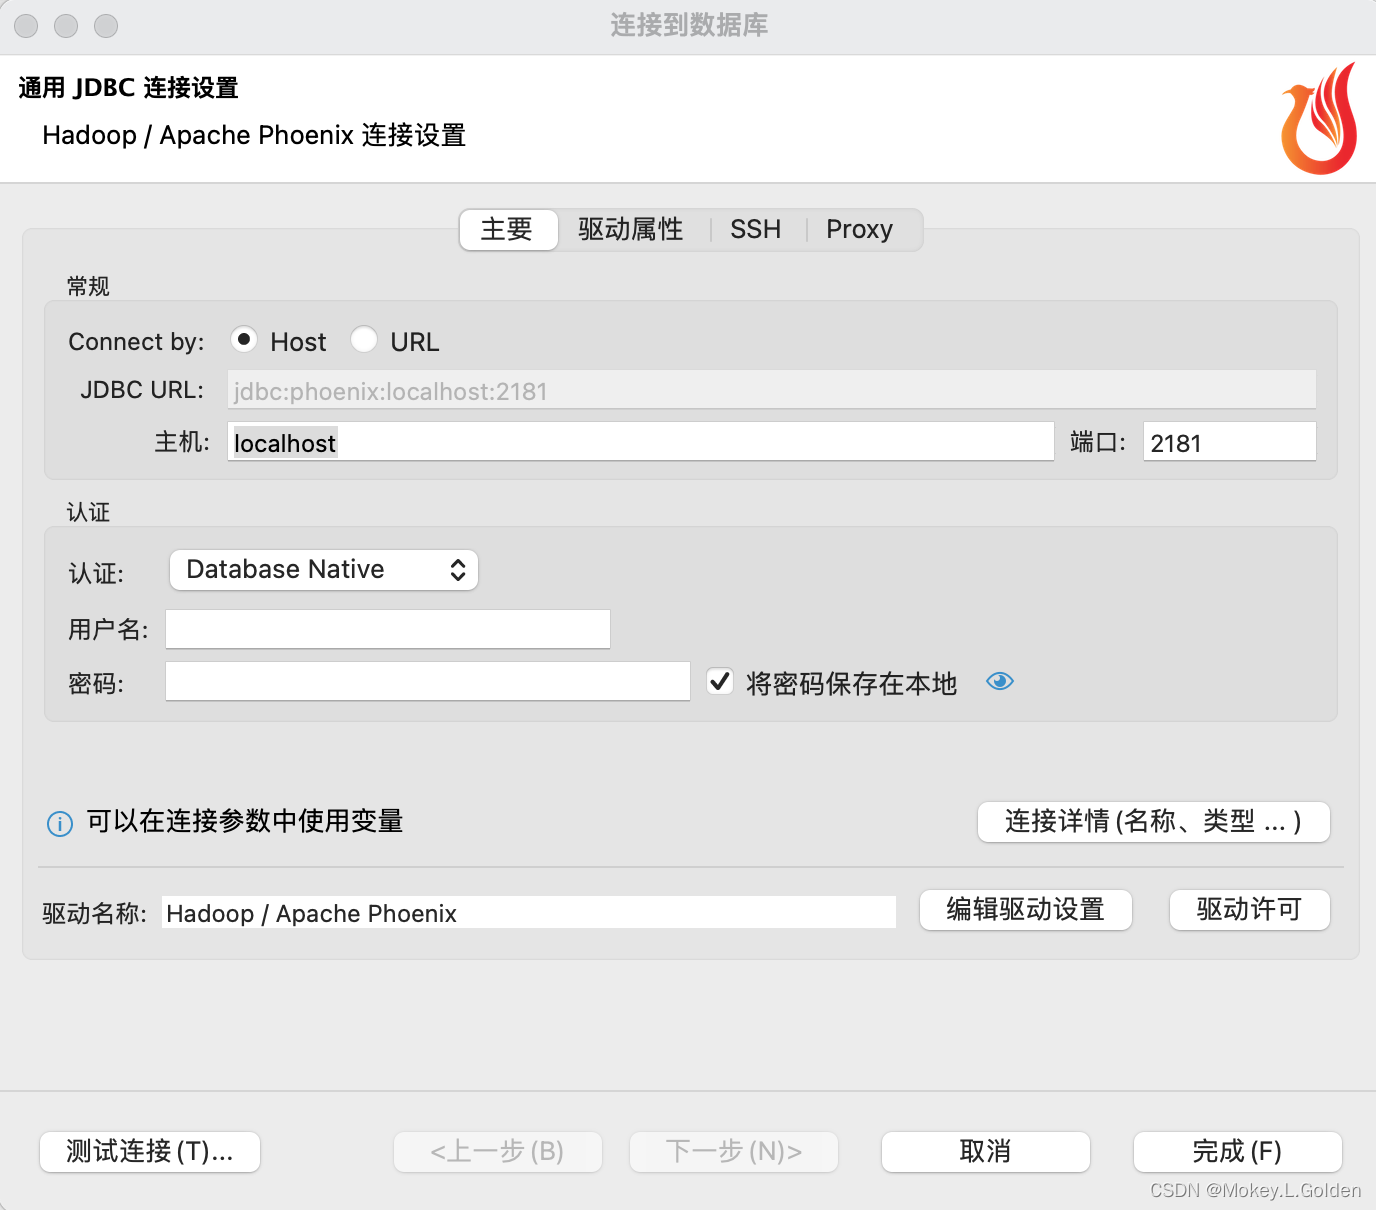Screen dimensions: 1376x1210
Task: Click 完成 to finish setup
Action: 1237,1151
